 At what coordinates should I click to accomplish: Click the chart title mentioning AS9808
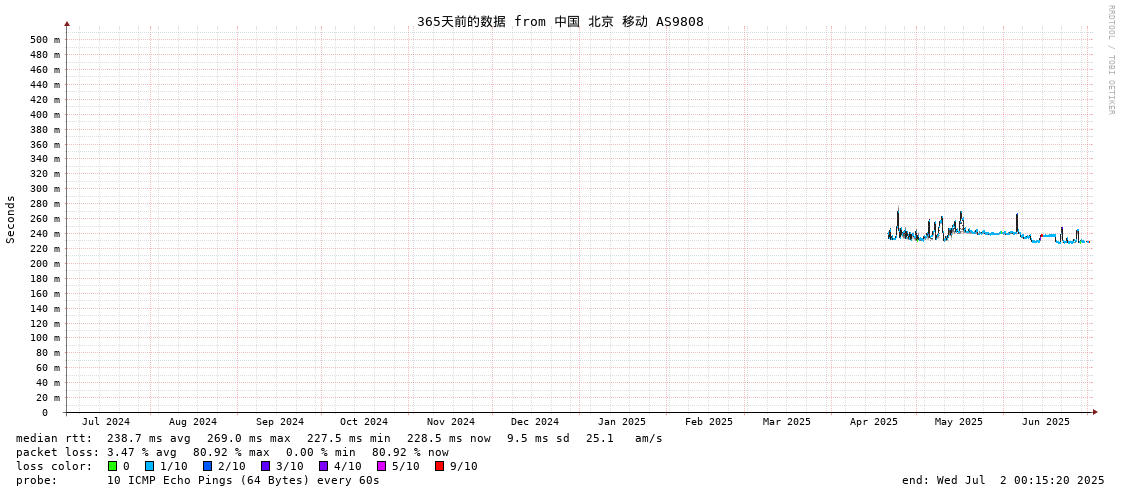click(x=560, y=21)
